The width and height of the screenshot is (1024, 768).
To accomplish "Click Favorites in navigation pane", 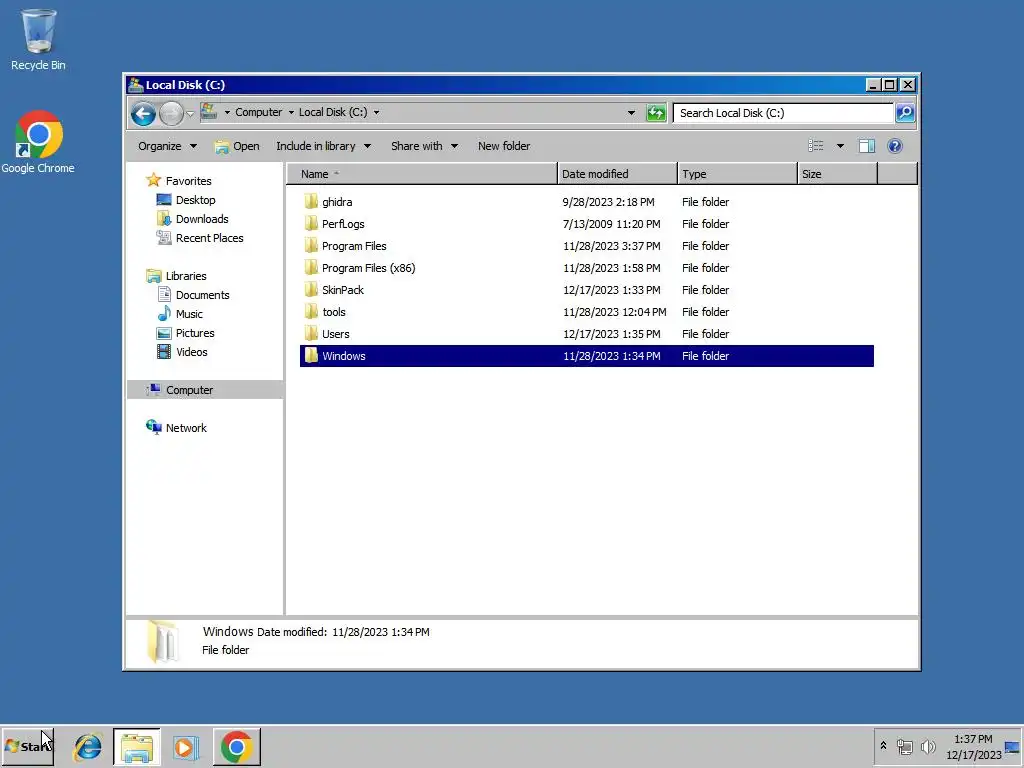I will tap(188, 181).
